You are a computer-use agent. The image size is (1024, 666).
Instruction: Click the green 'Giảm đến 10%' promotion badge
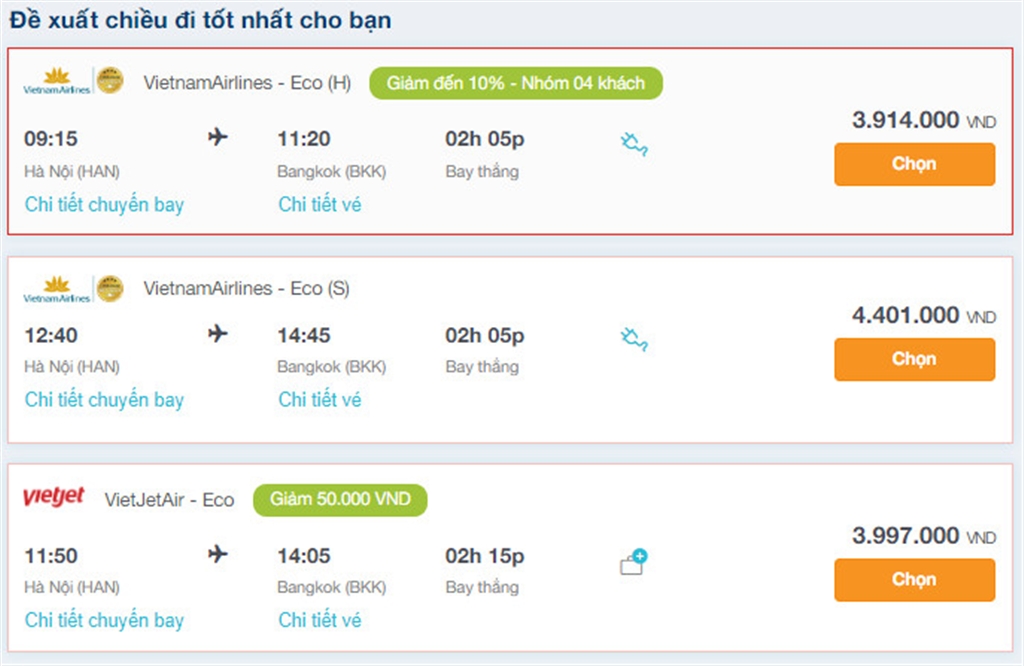pyautogui.click(x=516, y=84)
